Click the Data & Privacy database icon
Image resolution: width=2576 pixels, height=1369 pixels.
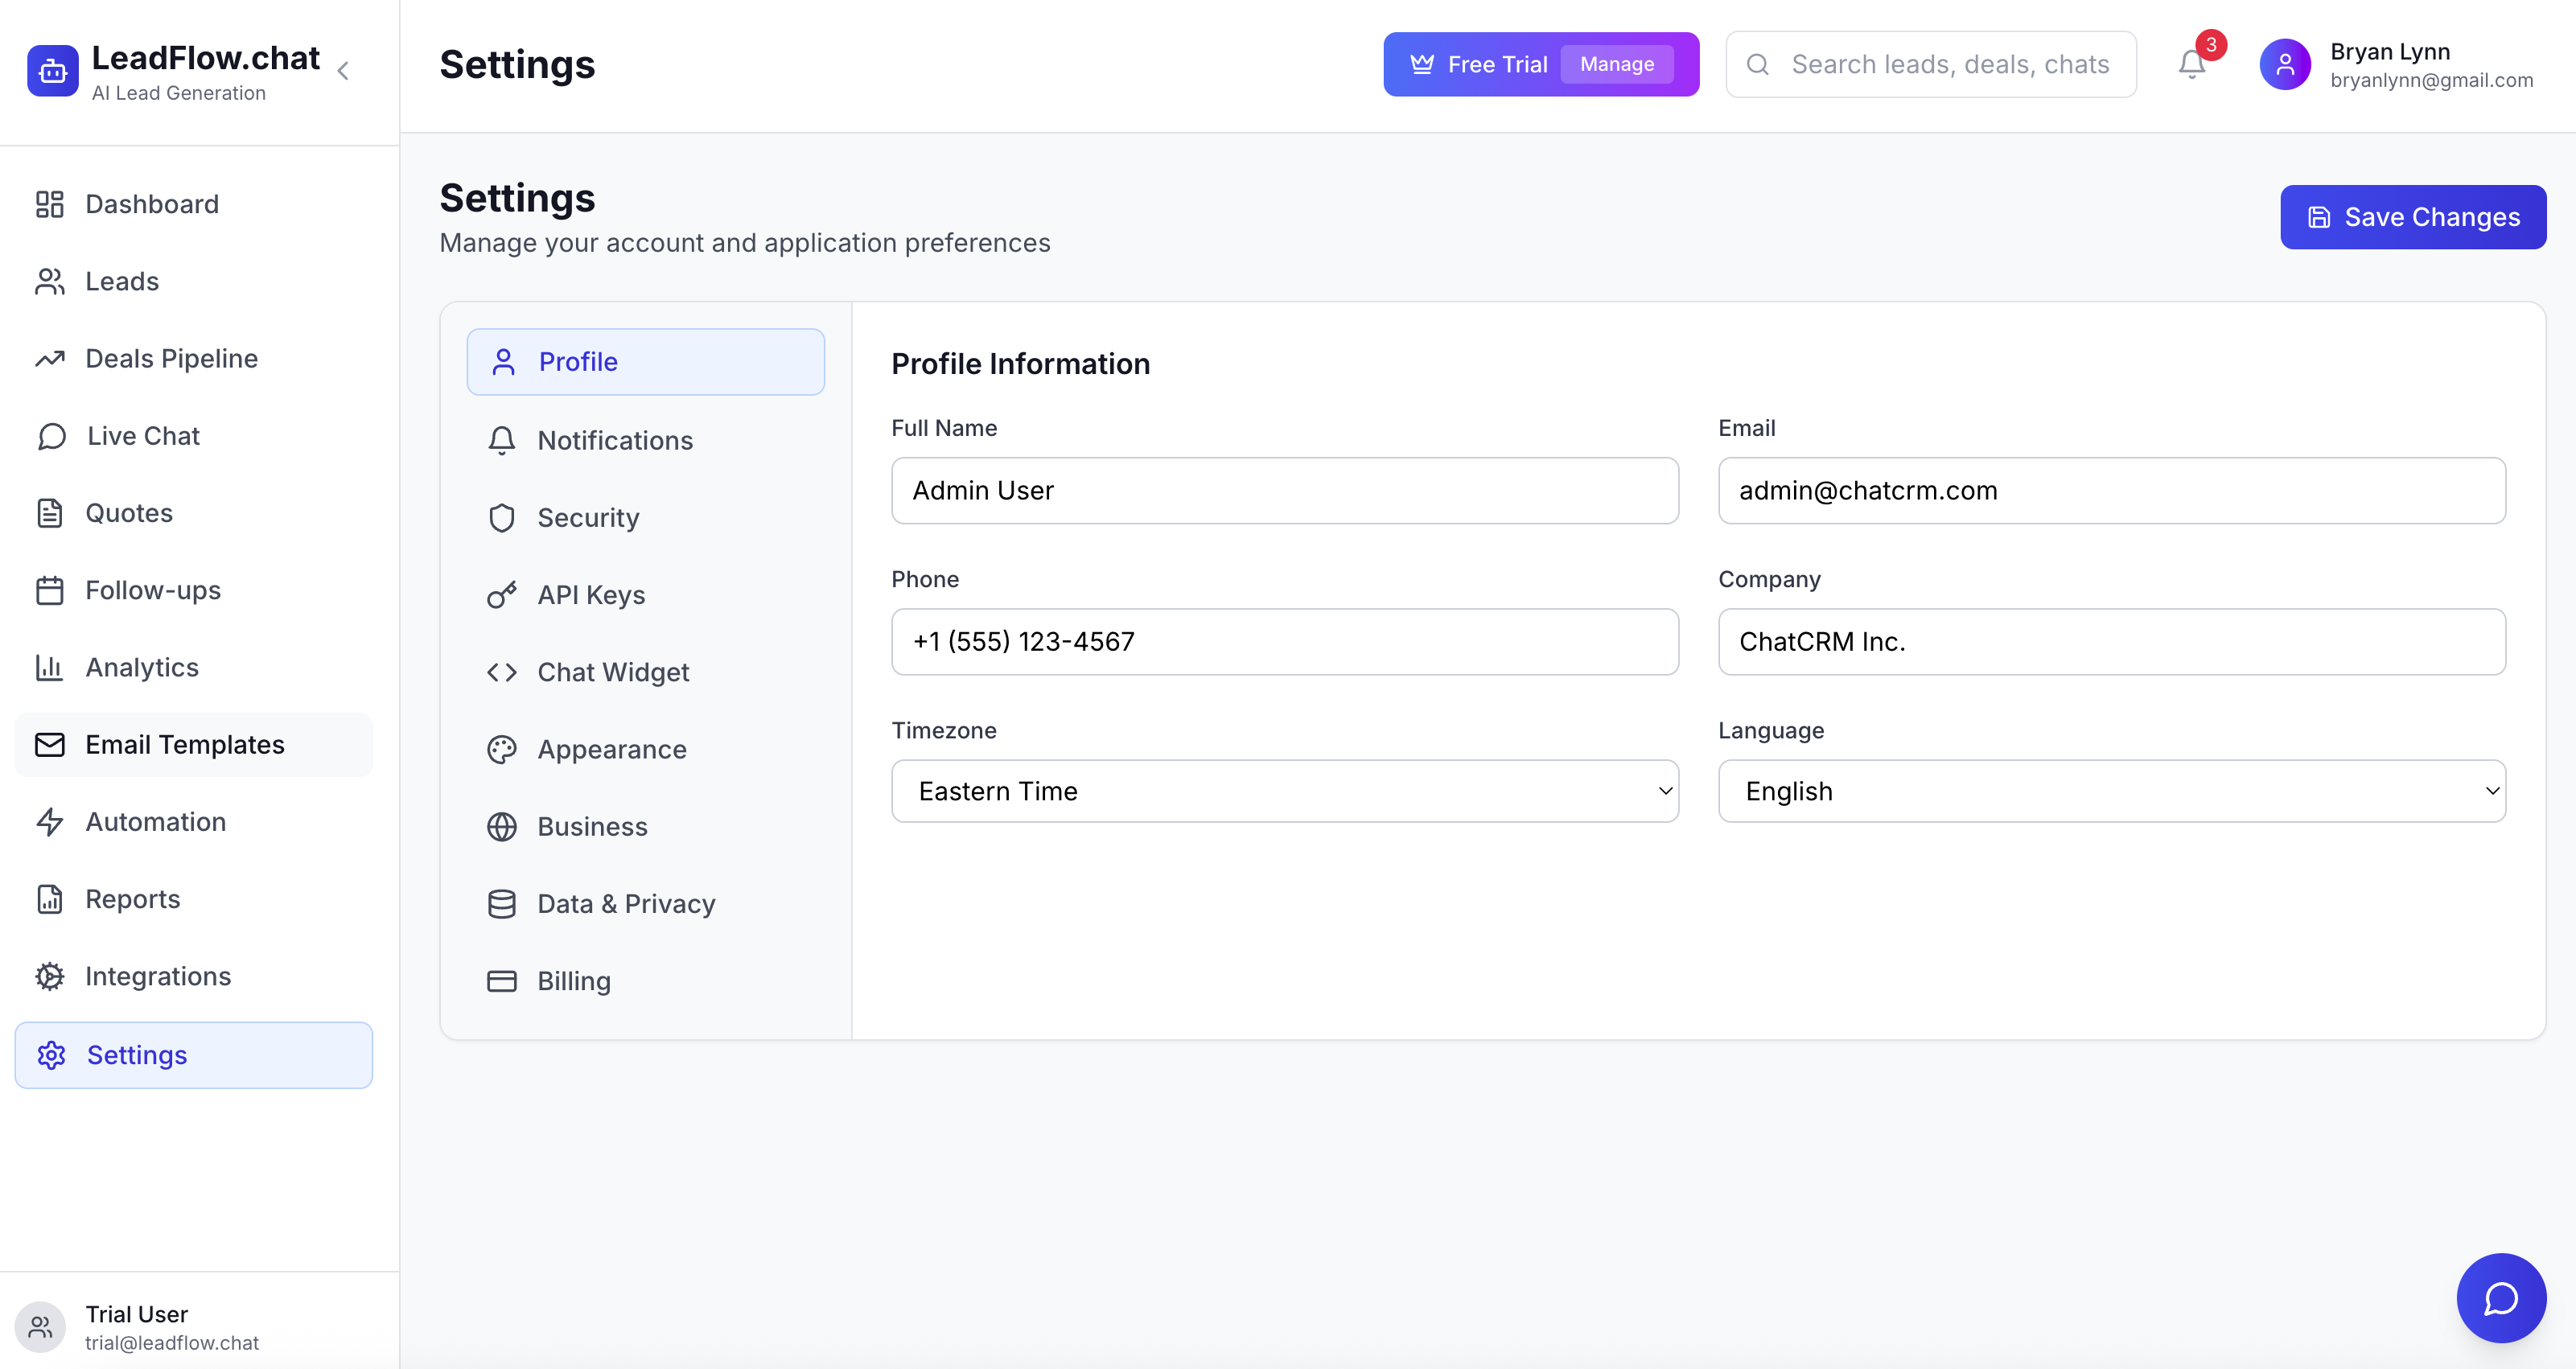pos(501,904)
